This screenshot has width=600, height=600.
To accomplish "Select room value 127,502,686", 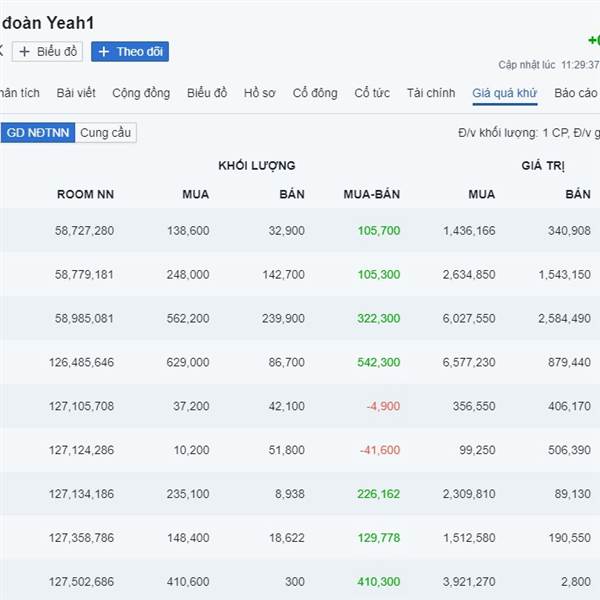I will point(82,582).
